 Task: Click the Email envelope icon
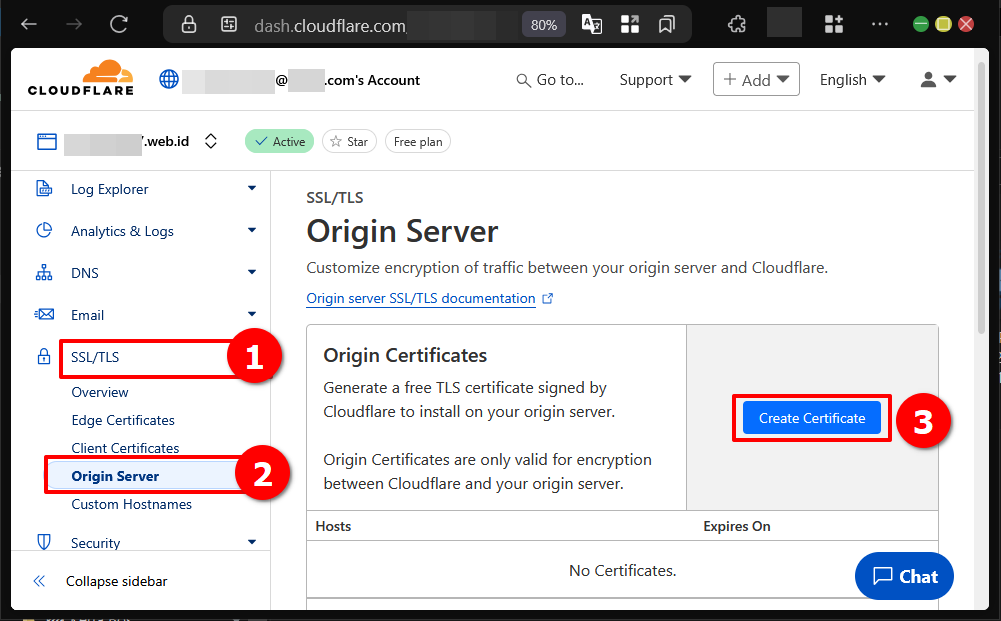point(44,314)
